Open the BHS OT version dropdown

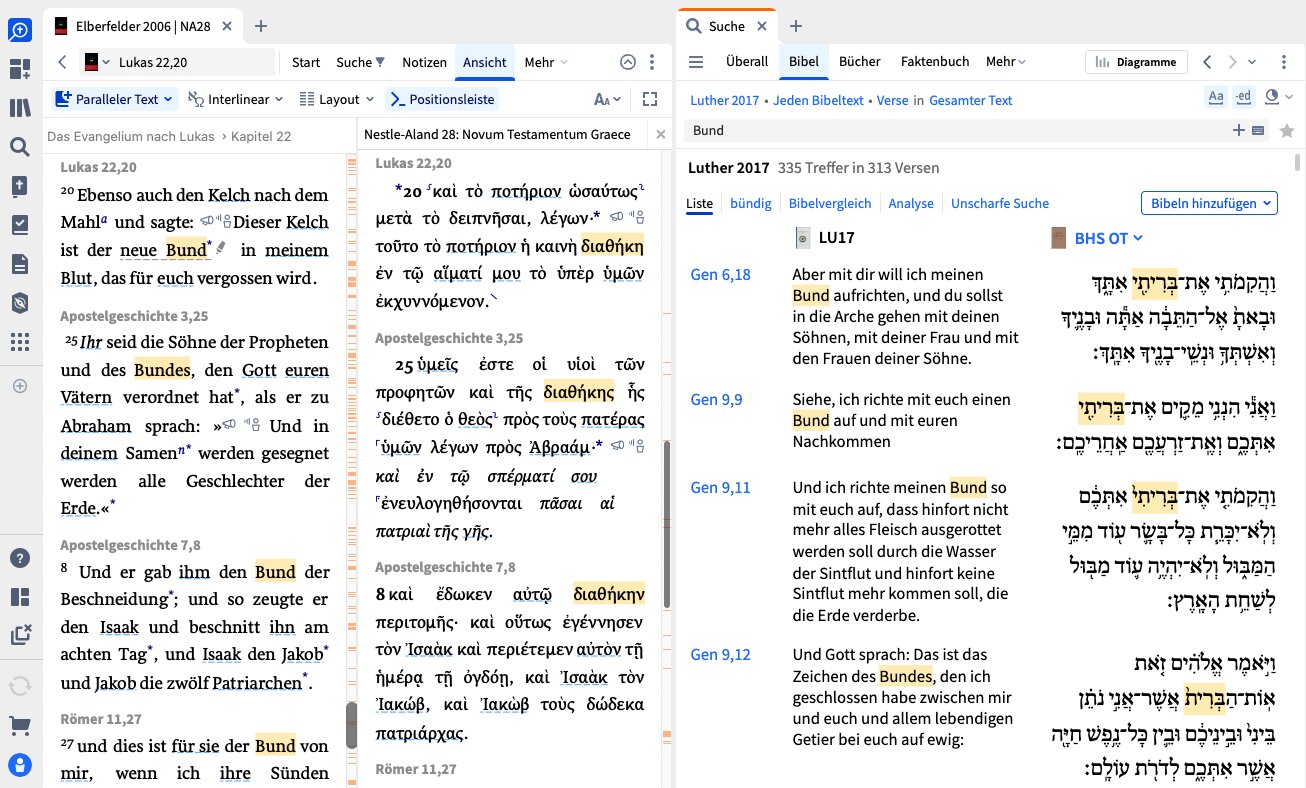click(x=1108, y=238)
